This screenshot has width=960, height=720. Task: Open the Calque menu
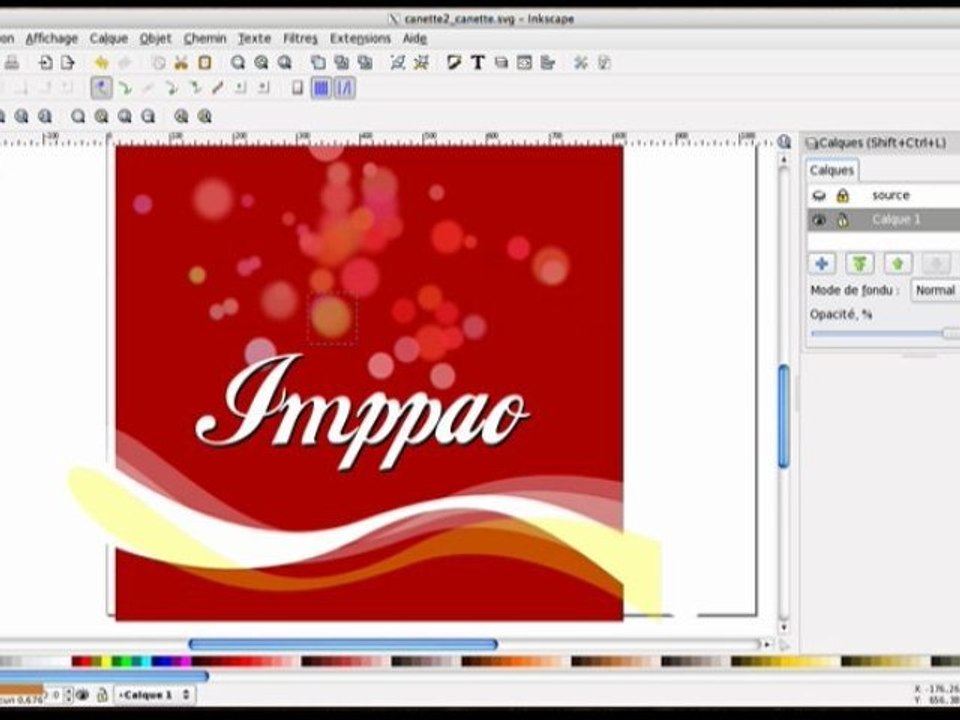pyautogui.click(x=108, y=39)
